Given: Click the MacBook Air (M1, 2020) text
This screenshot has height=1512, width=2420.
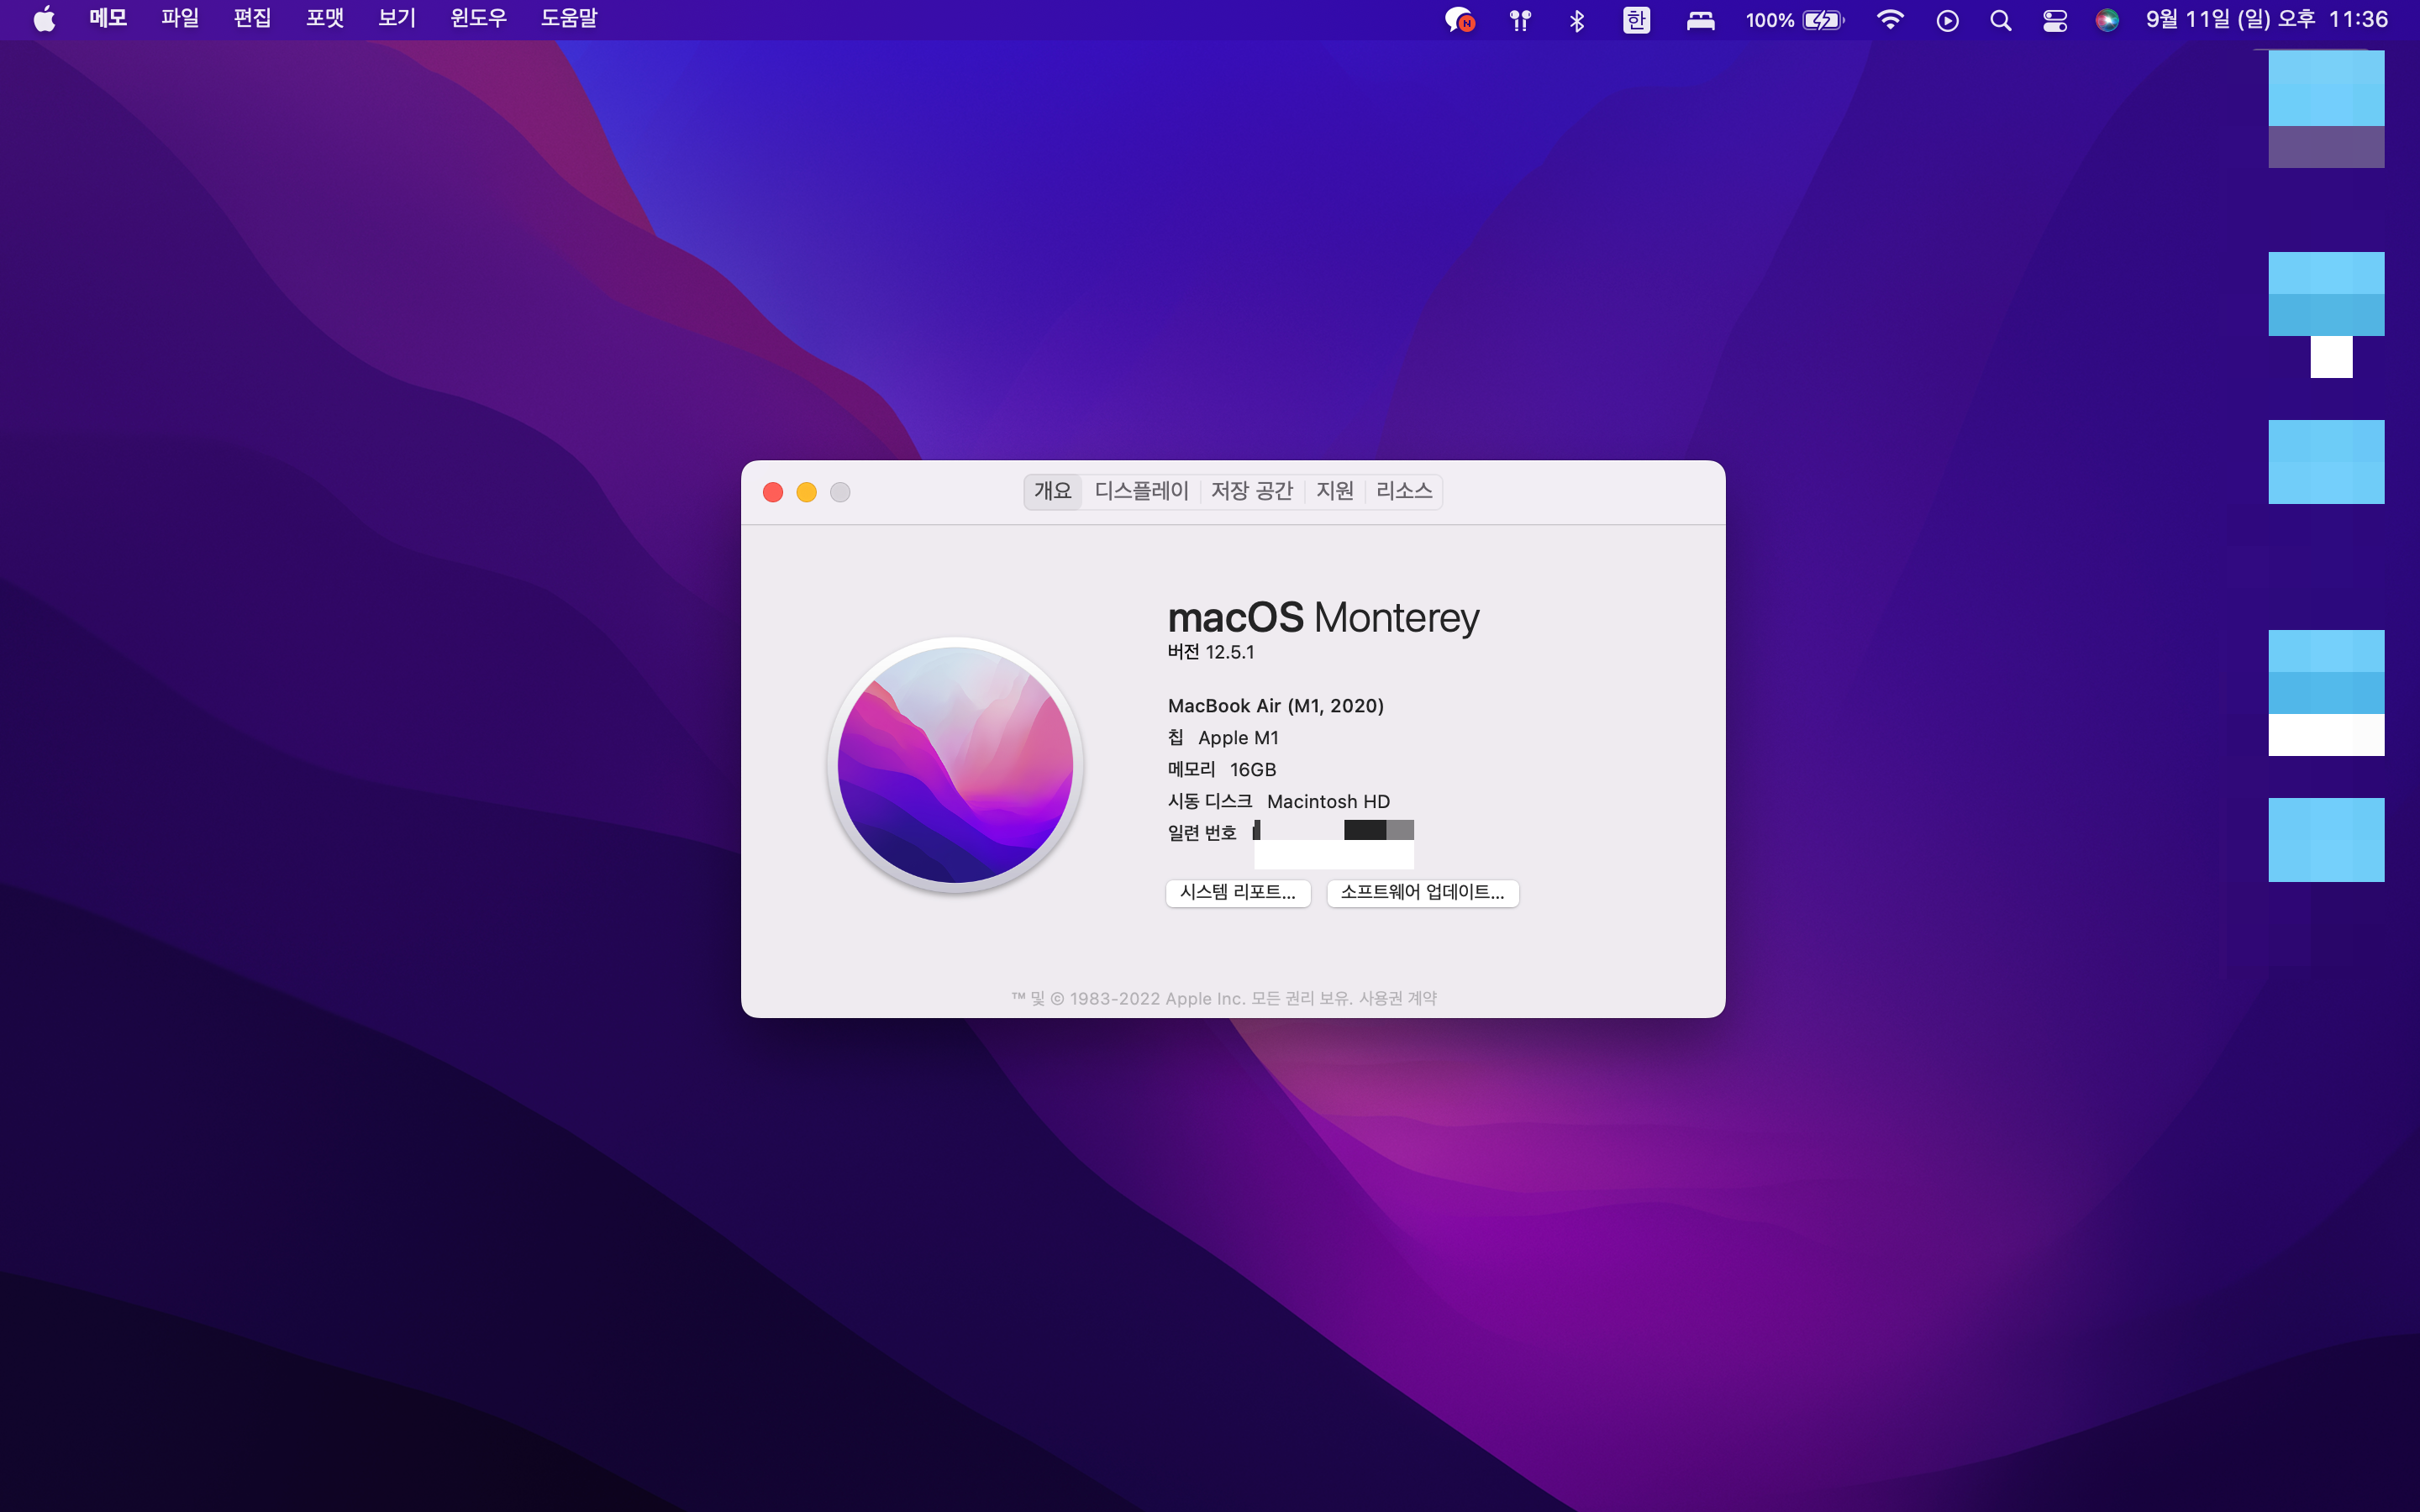Looking at the screenshot, I should tap(1276, 706).
